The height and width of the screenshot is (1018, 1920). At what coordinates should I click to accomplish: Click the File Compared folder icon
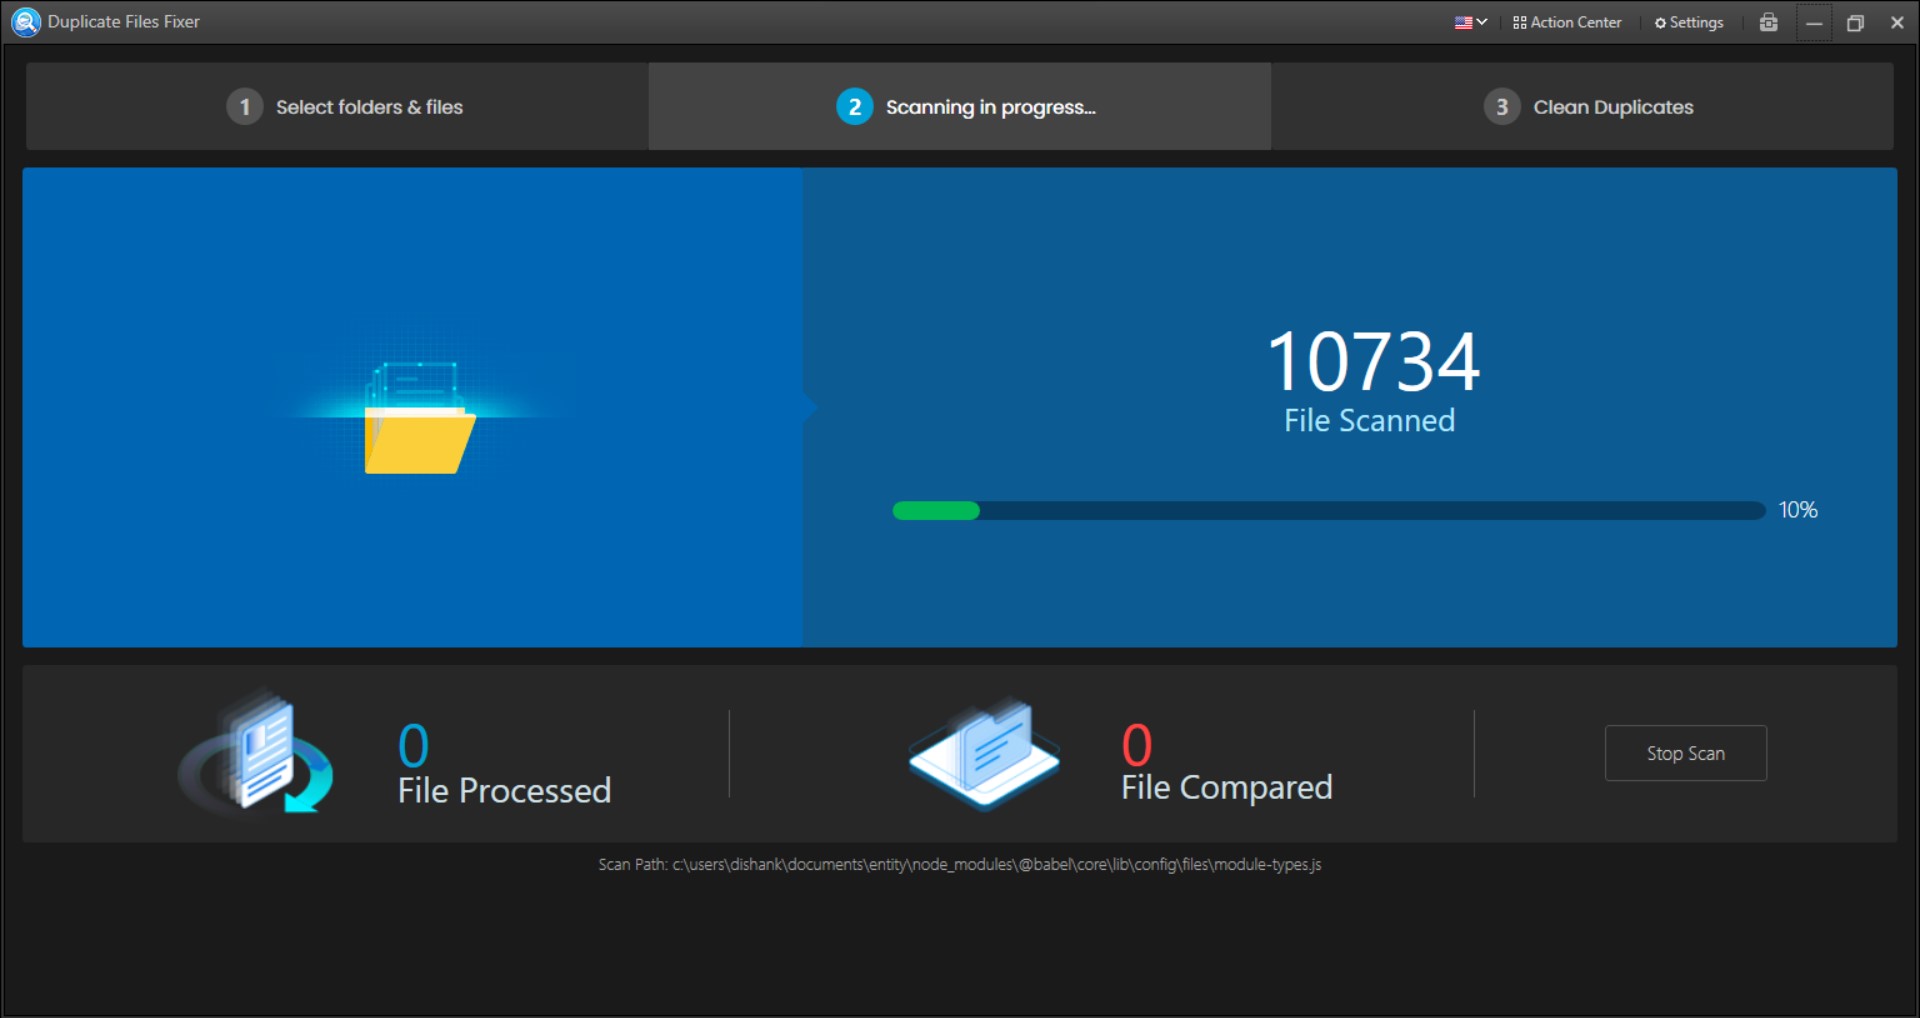(985, 755)
